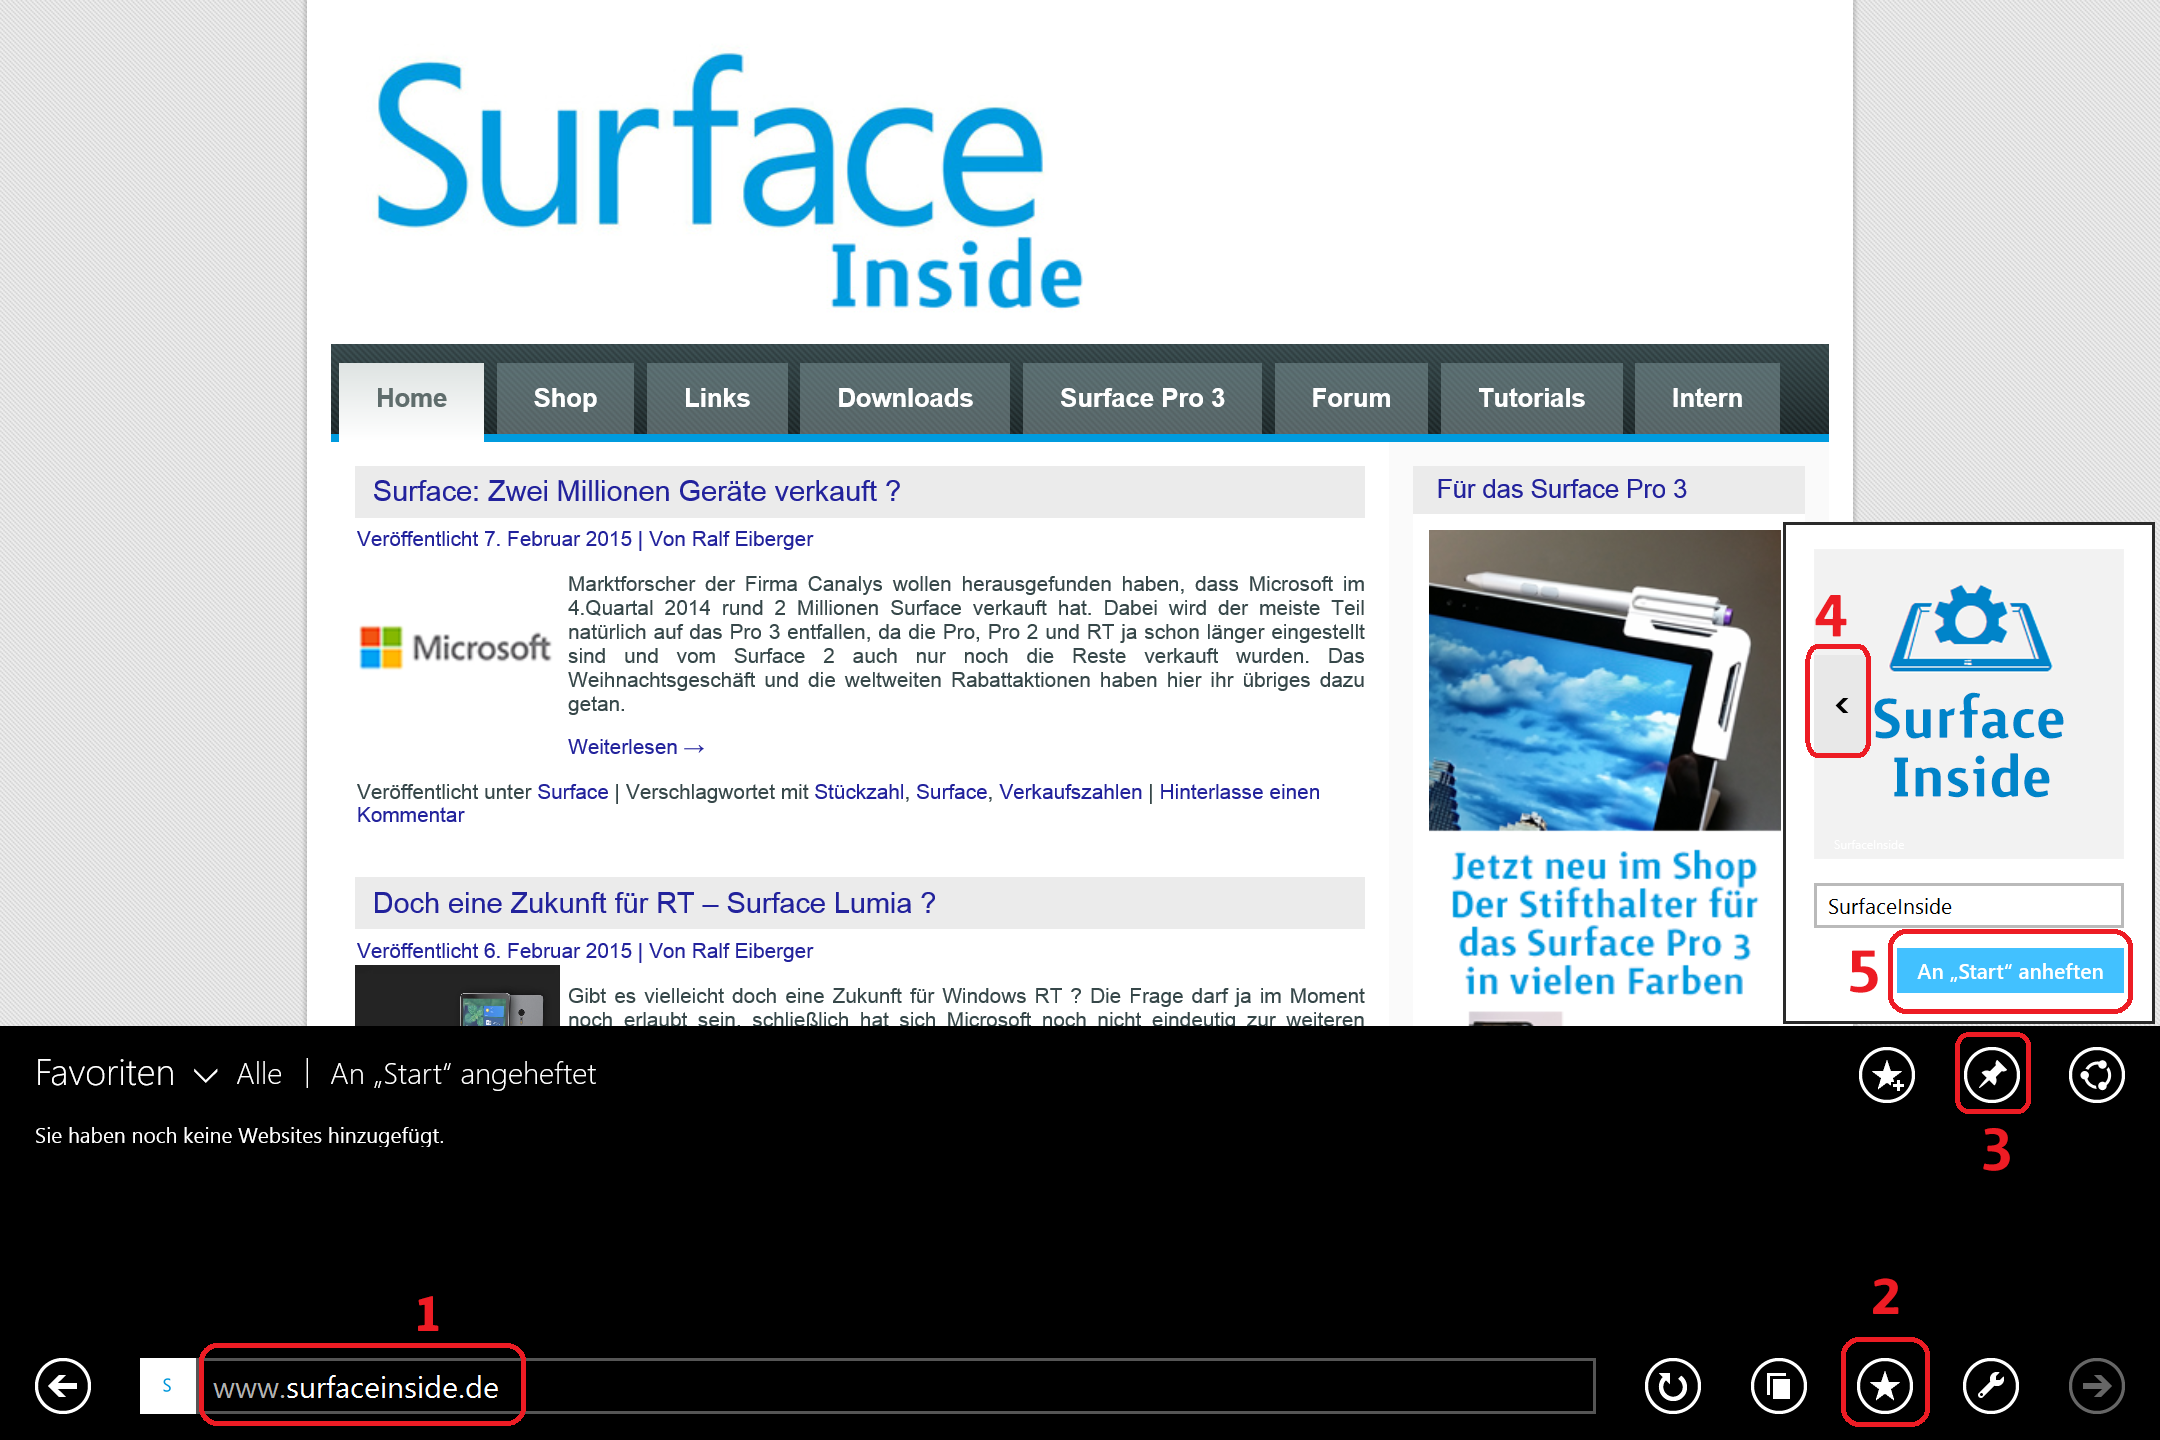Screen dimensions: 2160x1440
Task: Open the Tutorials navigation tab
Action: (x=1531, y=398)
